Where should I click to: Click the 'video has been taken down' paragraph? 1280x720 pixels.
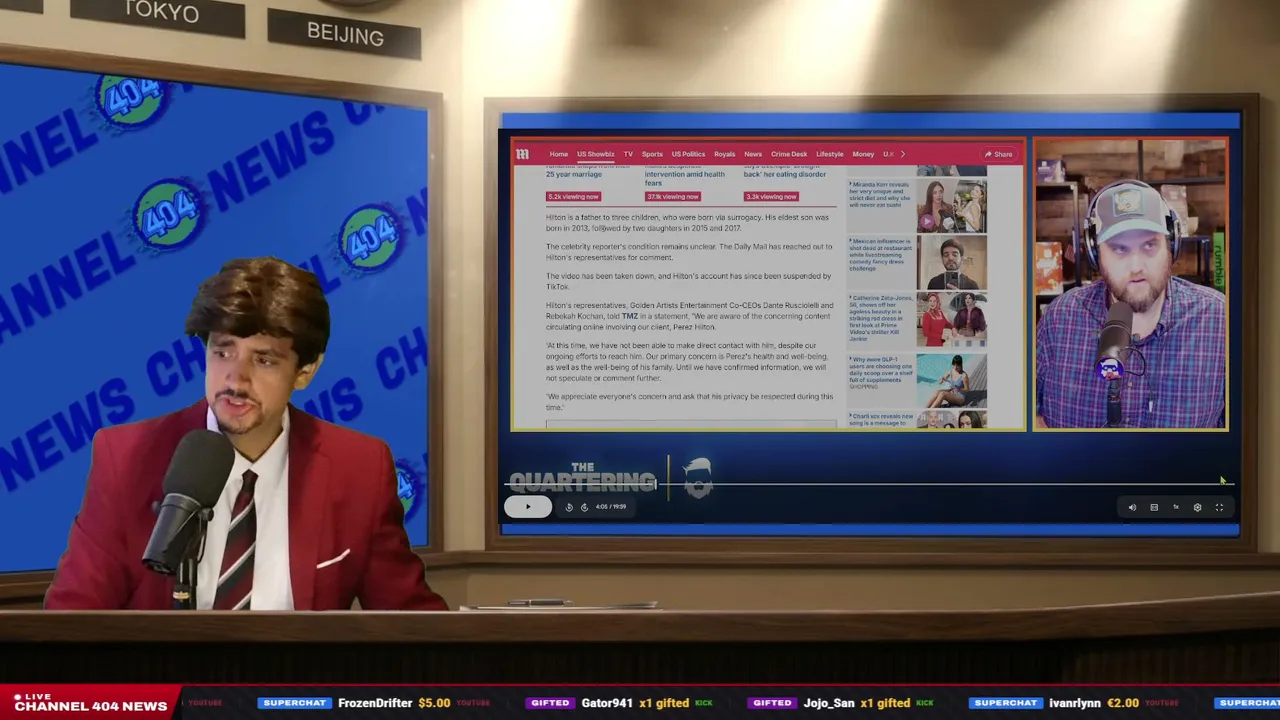point(688,281)
